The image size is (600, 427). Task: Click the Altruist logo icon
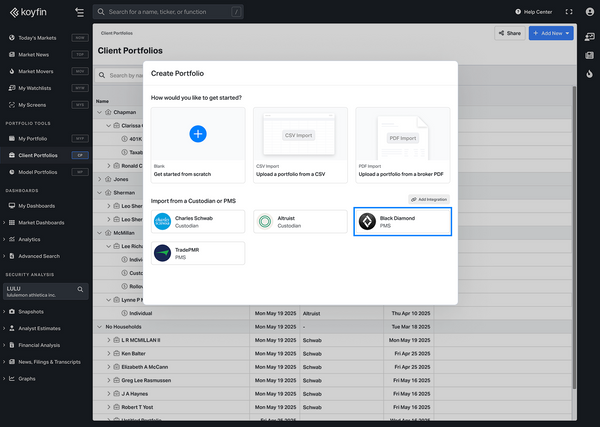click(265, 222)
